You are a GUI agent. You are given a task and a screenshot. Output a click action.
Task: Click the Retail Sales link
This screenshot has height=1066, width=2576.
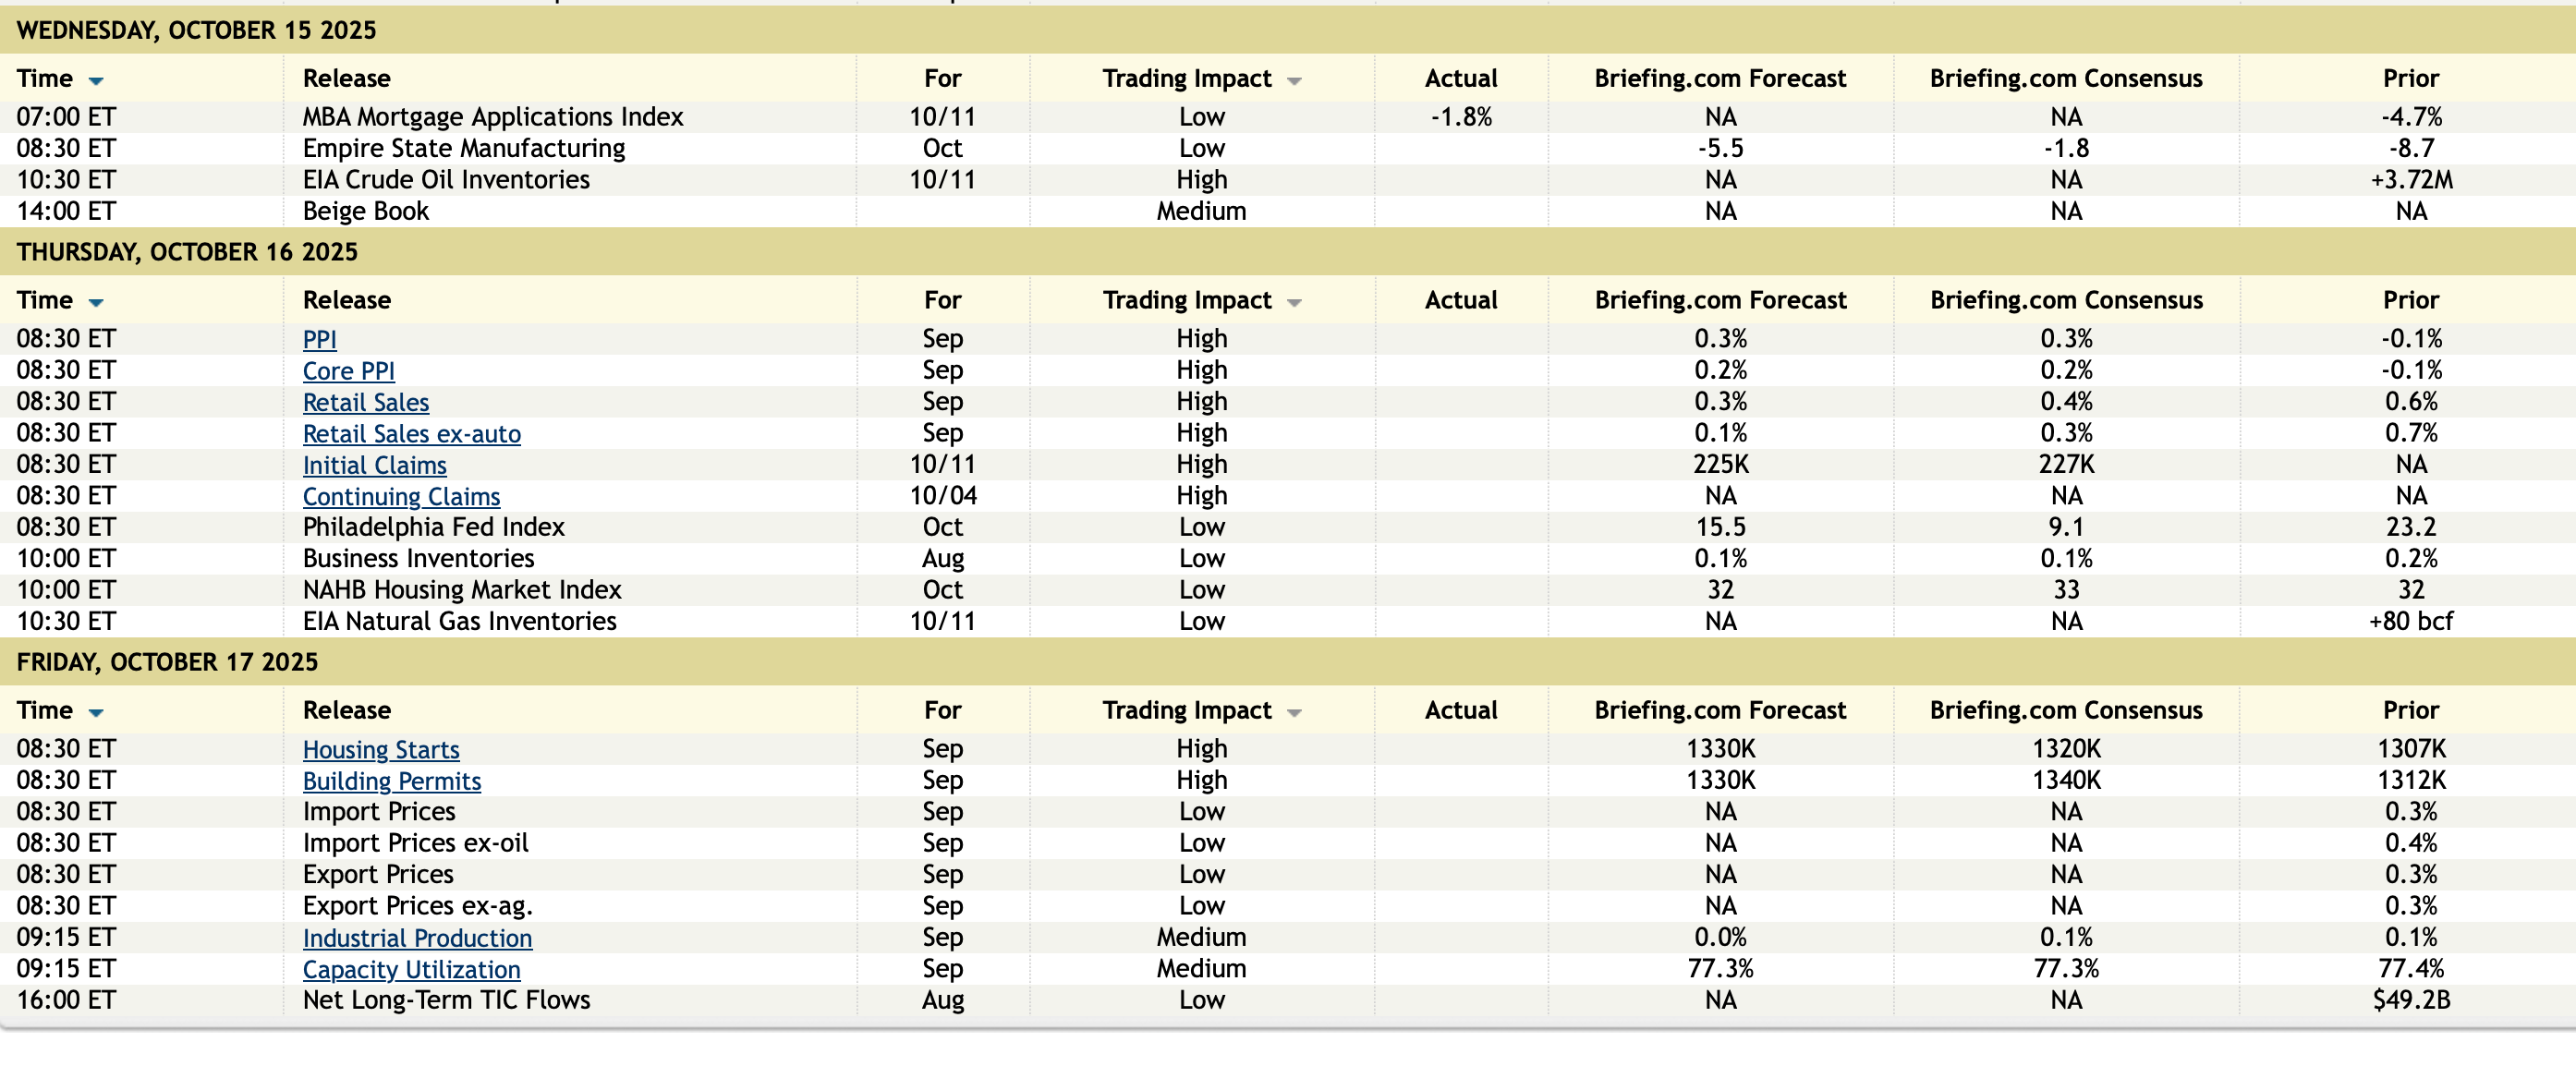point(365,402)
